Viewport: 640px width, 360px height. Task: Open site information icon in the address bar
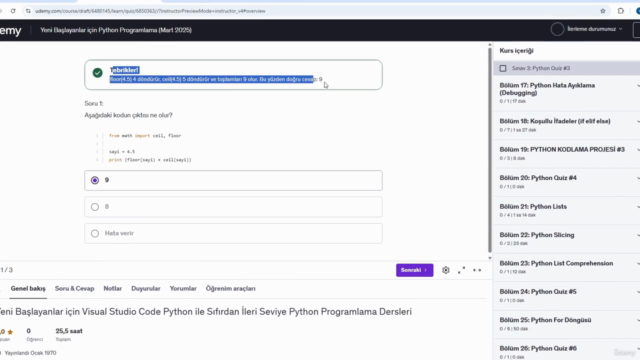(28, 11)
